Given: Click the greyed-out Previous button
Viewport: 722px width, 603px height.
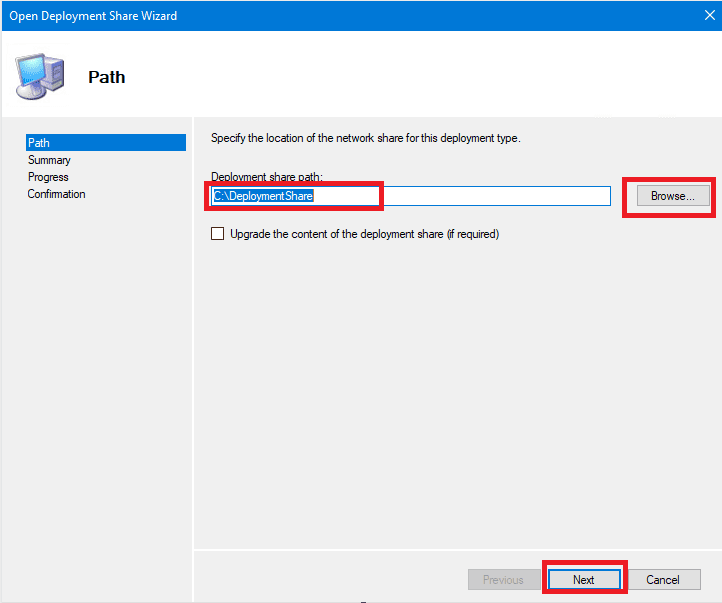Looking at the screenshot, I should [503, 579].
